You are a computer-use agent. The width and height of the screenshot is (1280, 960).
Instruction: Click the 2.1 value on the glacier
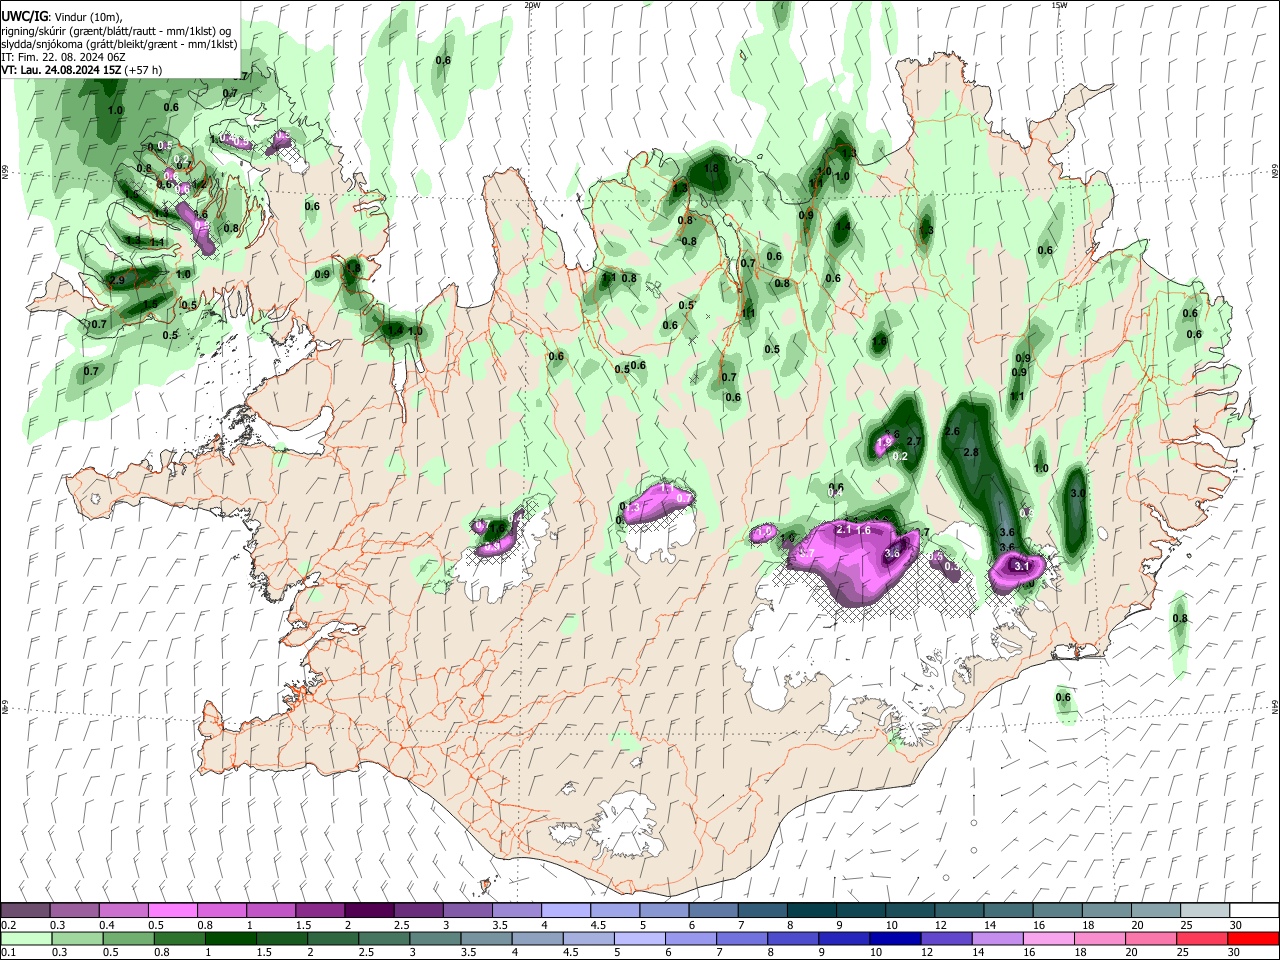[x=842, y=529]
